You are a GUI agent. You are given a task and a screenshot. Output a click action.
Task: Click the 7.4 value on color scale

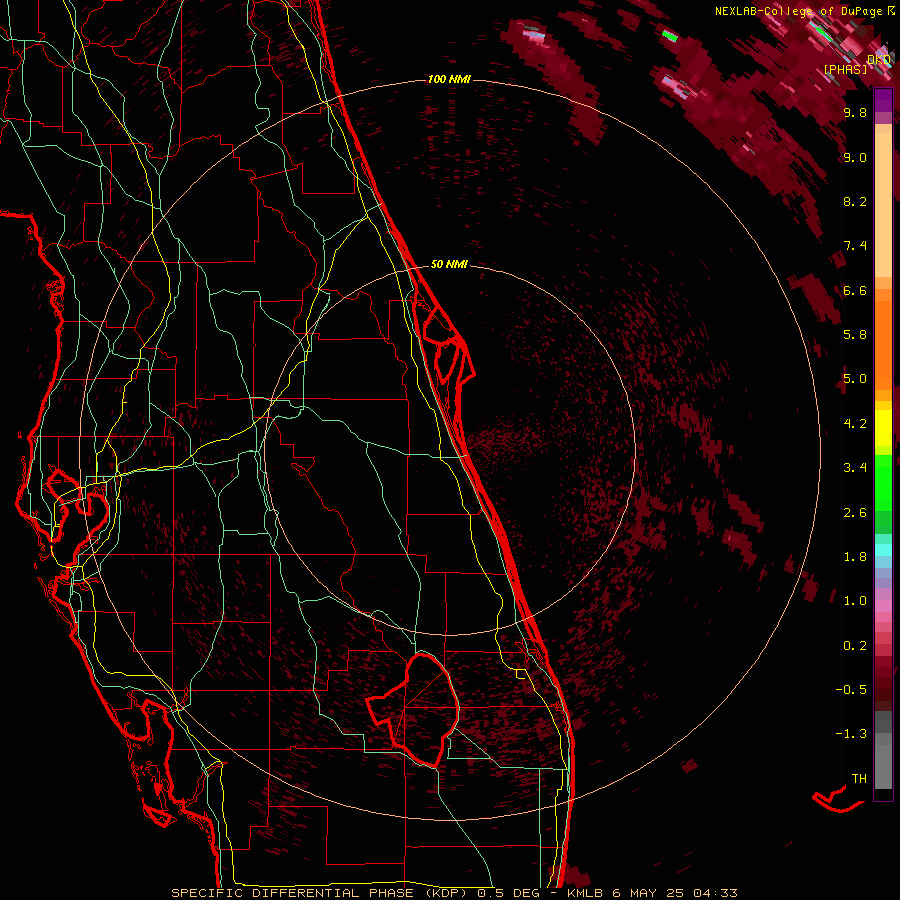point(855,246)
